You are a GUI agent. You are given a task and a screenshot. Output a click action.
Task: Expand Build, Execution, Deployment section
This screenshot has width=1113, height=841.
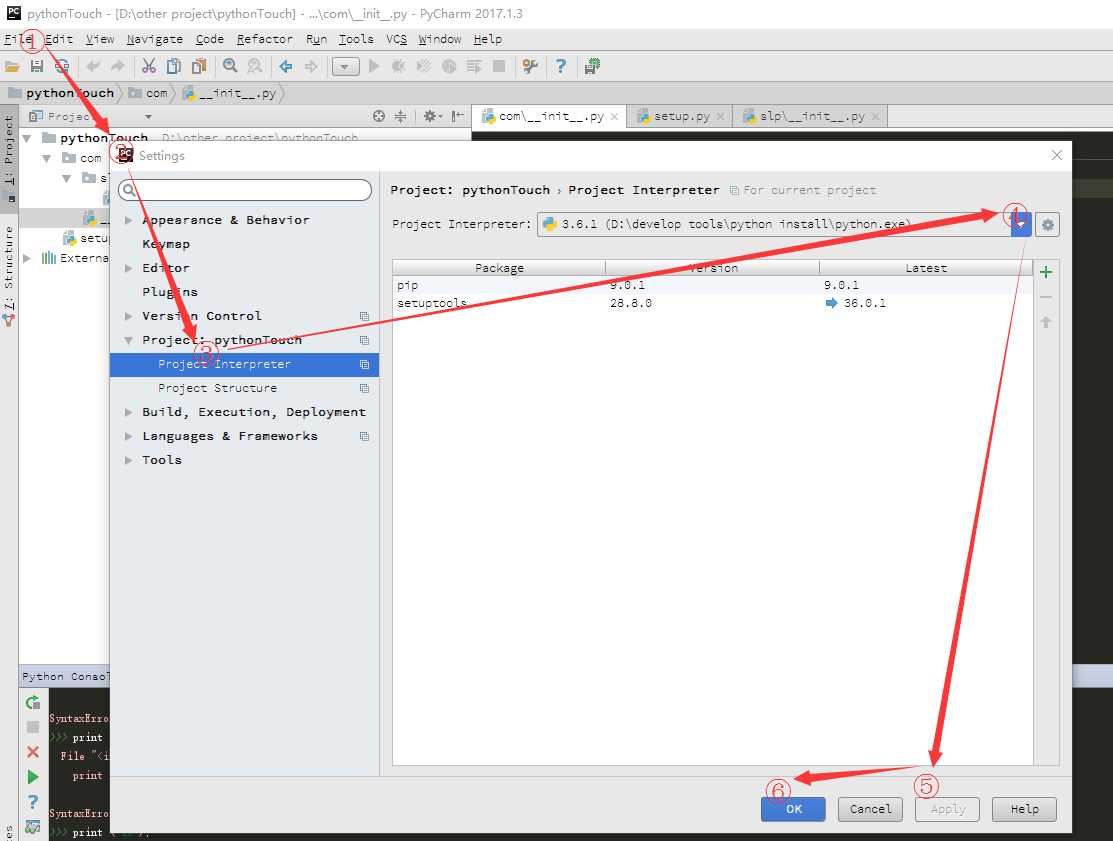(128, 412)
